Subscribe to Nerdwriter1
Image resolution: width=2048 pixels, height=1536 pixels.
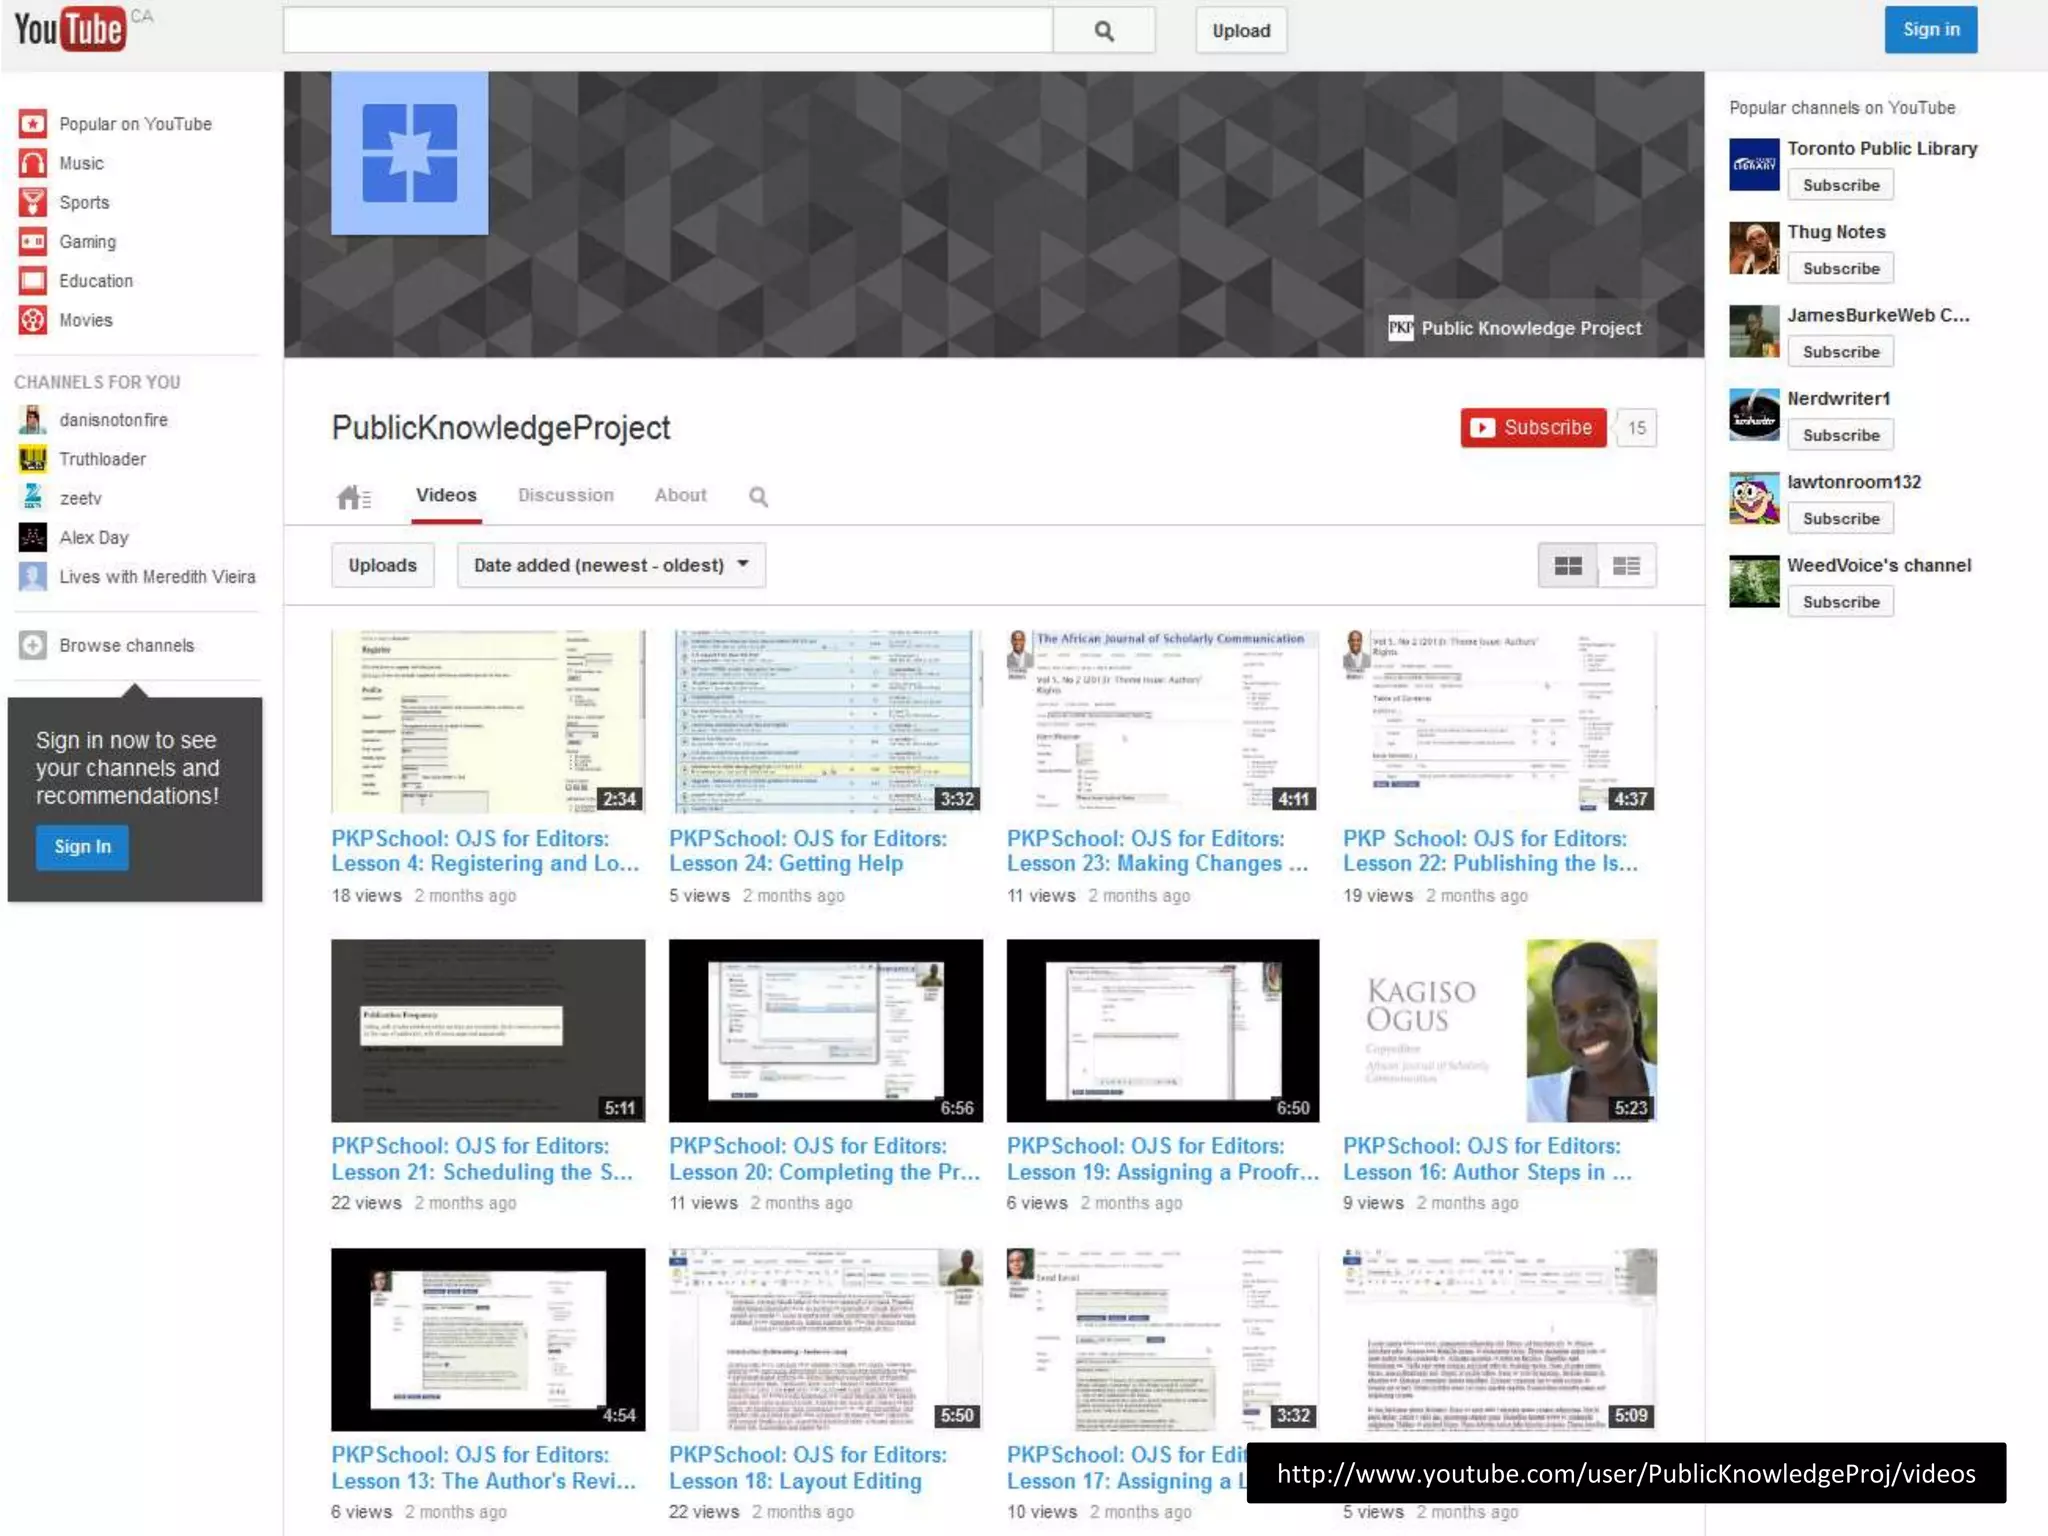(x=1841, y=436)
